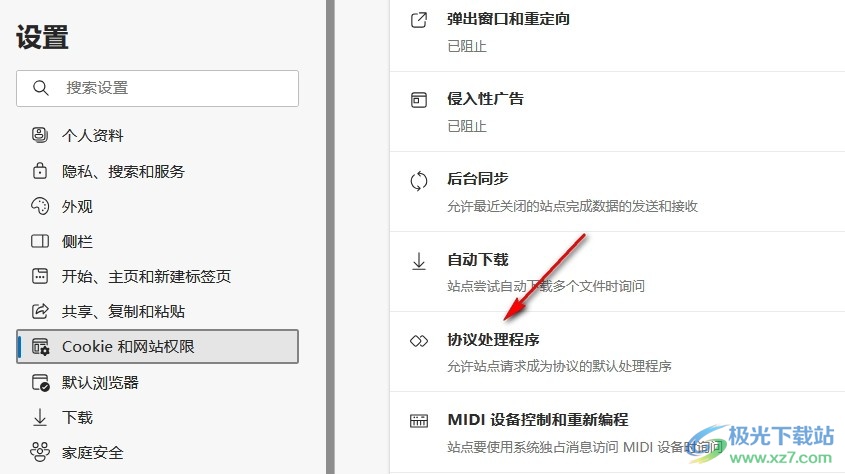The image size is (845, 474).
Task: Click the 已阻止 status under 侵入性广告
Action: [x=467, y=126]
